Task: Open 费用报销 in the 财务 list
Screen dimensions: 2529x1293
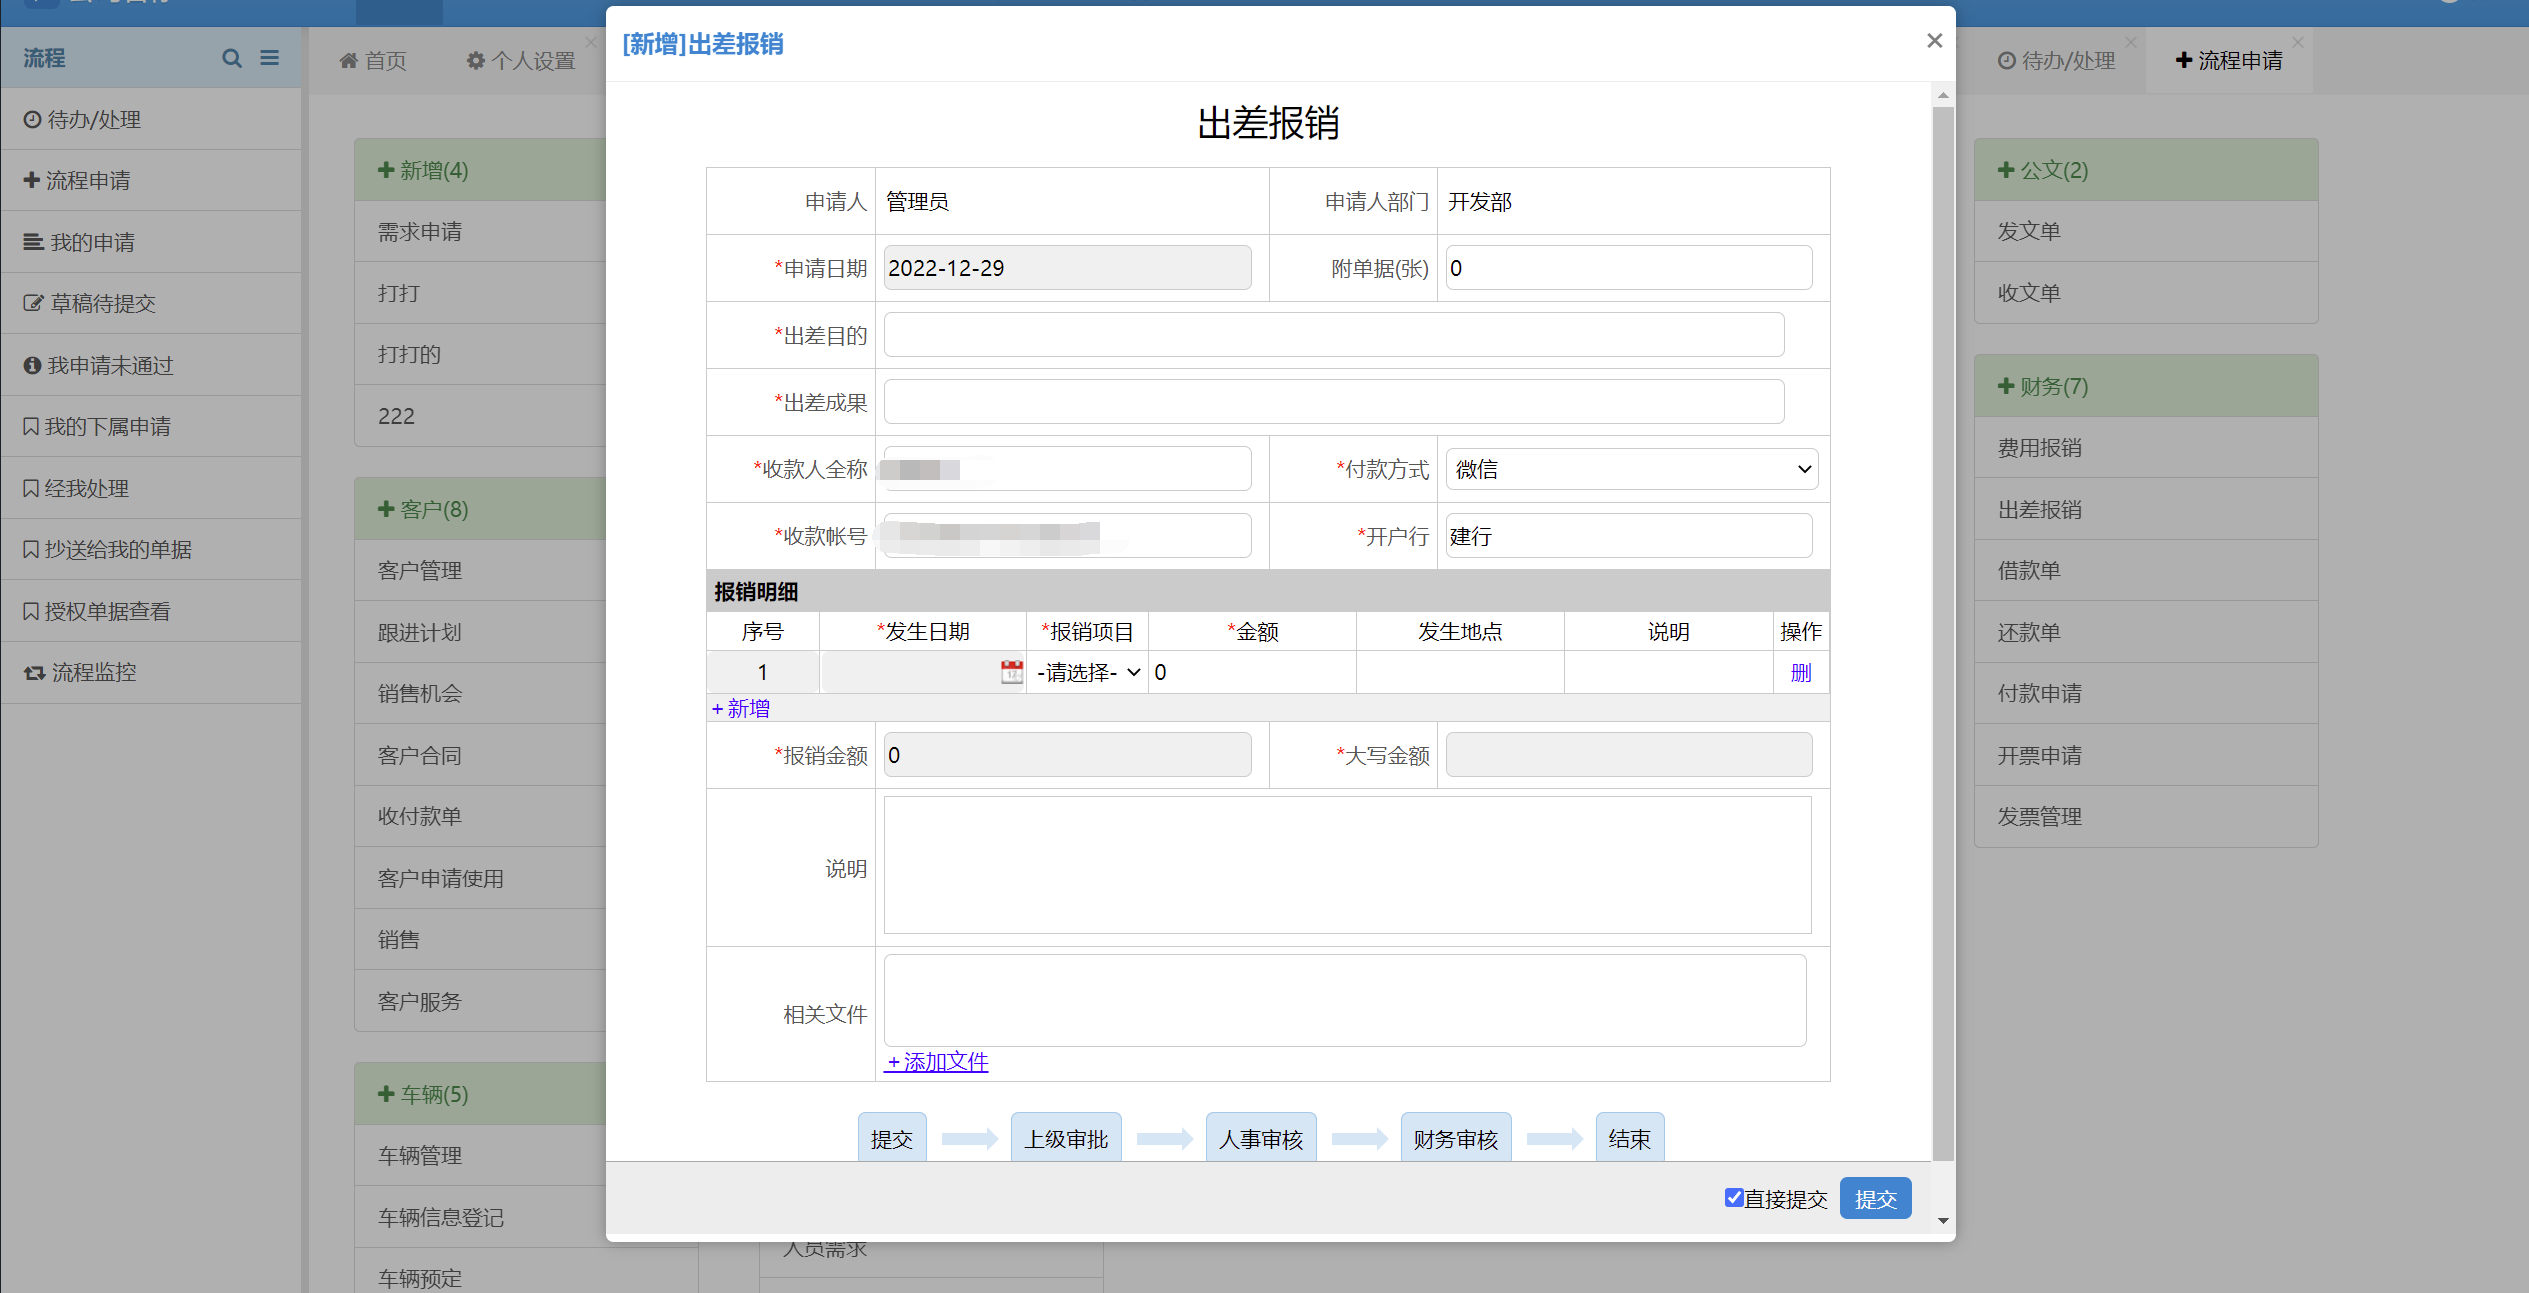Action: [2146, 448]
